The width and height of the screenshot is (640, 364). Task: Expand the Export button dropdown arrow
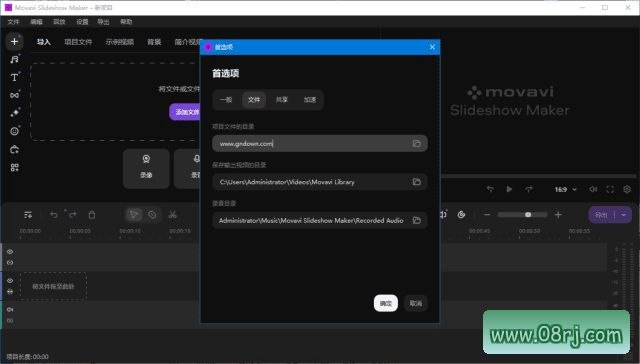pos(623,215)
